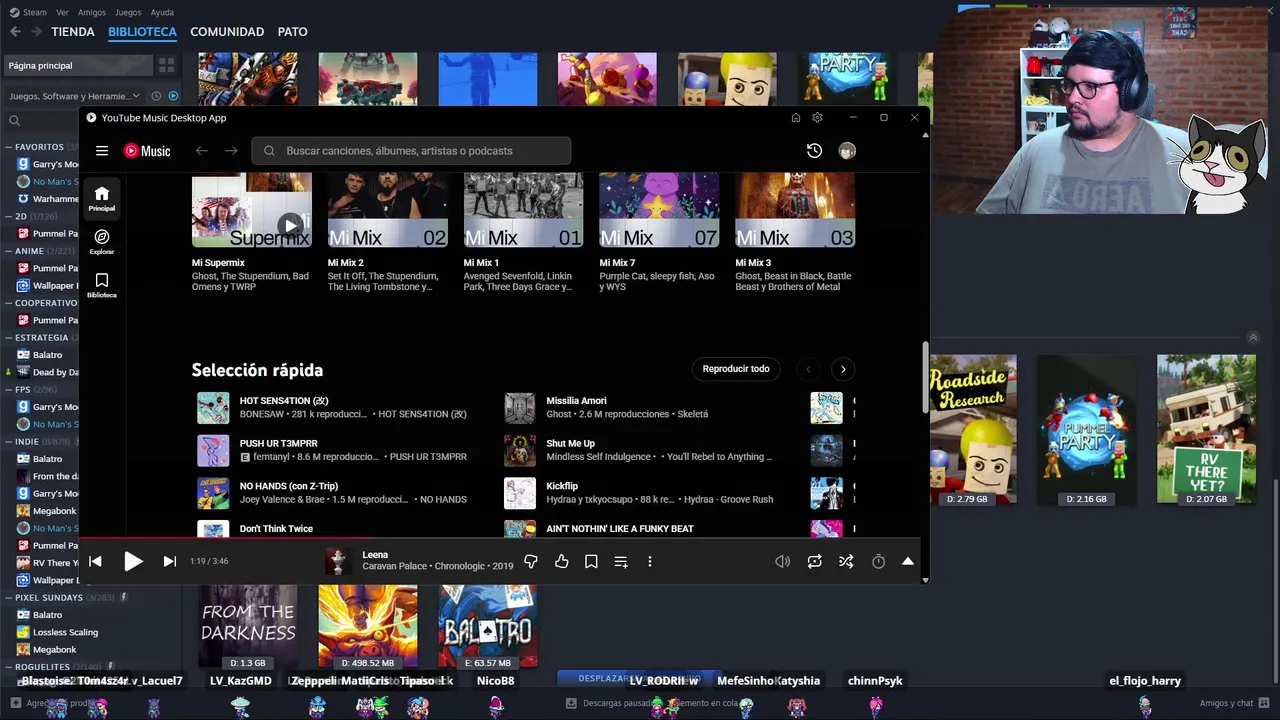Image resolution: width=1280 pixels, height=720 pixels.
Task: Open Mi Mix 2 playlist
Action: pyautogui.click(x=387, y=210)
